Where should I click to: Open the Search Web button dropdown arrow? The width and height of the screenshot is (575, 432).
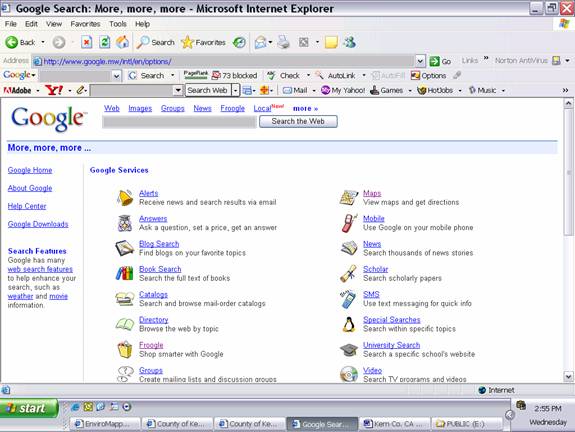pos(235,90)
